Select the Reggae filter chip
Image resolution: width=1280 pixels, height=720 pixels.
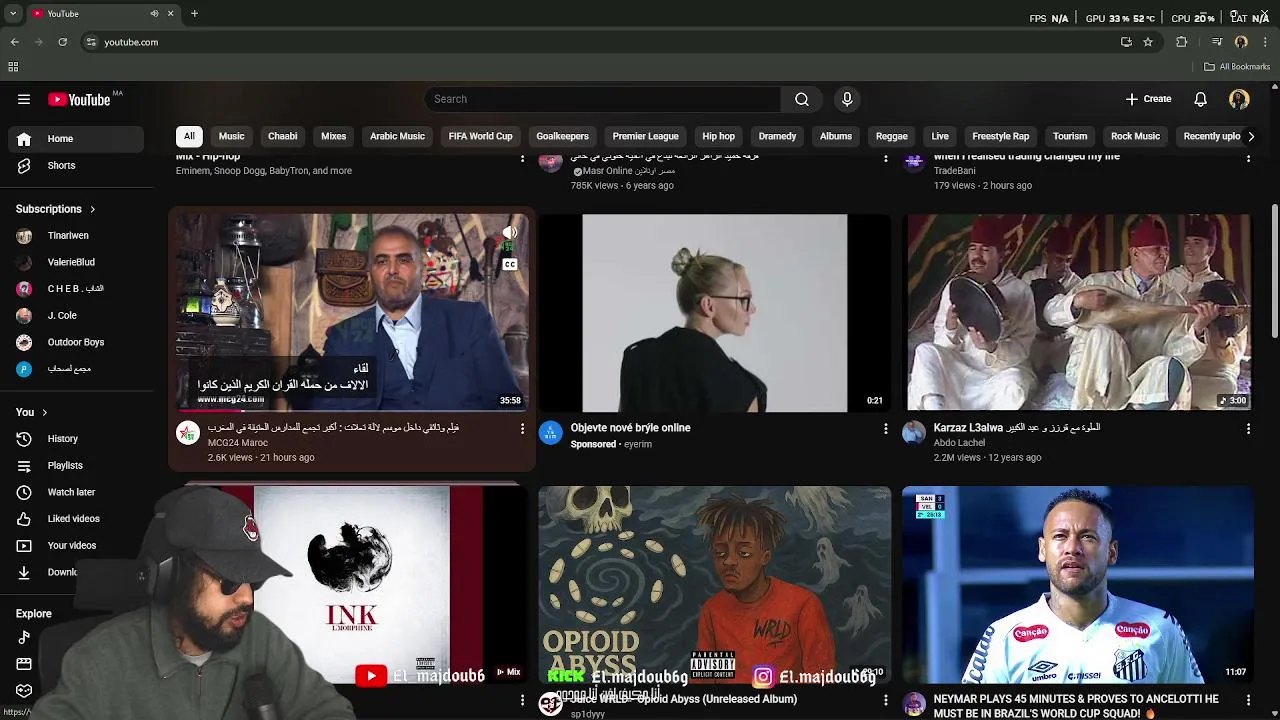coord(891,136)
